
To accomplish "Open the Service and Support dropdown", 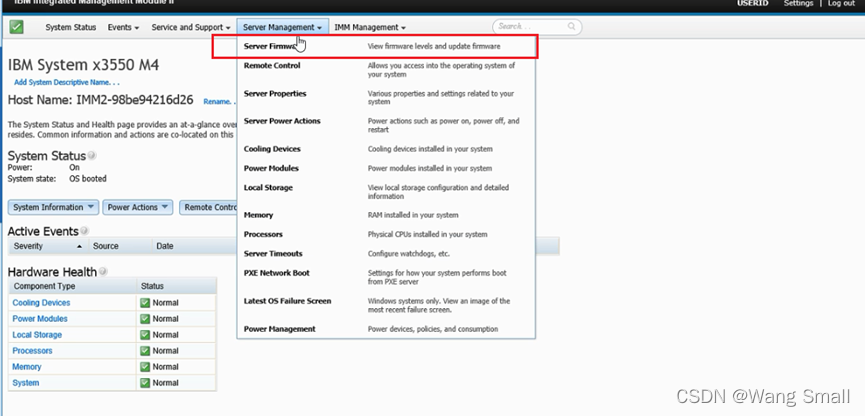I will [x=191, y=27].
